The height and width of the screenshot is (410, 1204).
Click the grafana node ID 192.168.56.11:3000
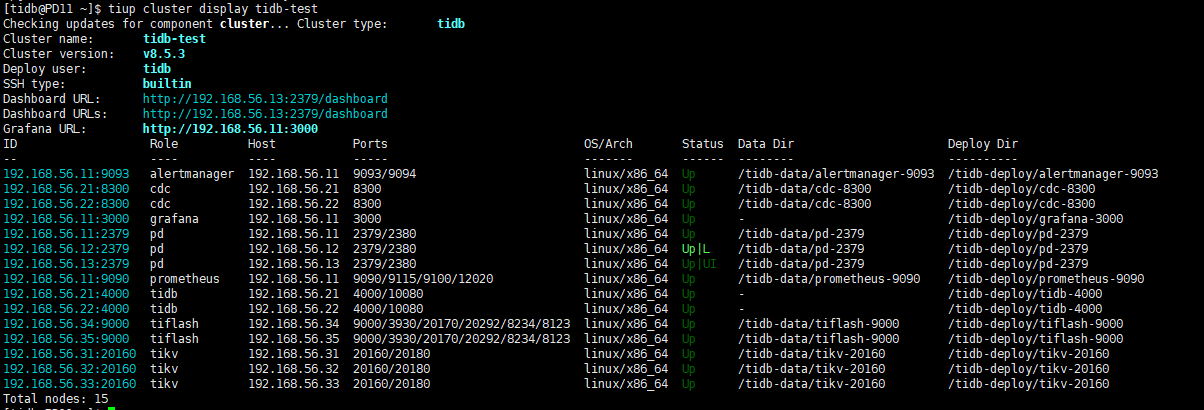click(x=66, y=219)
